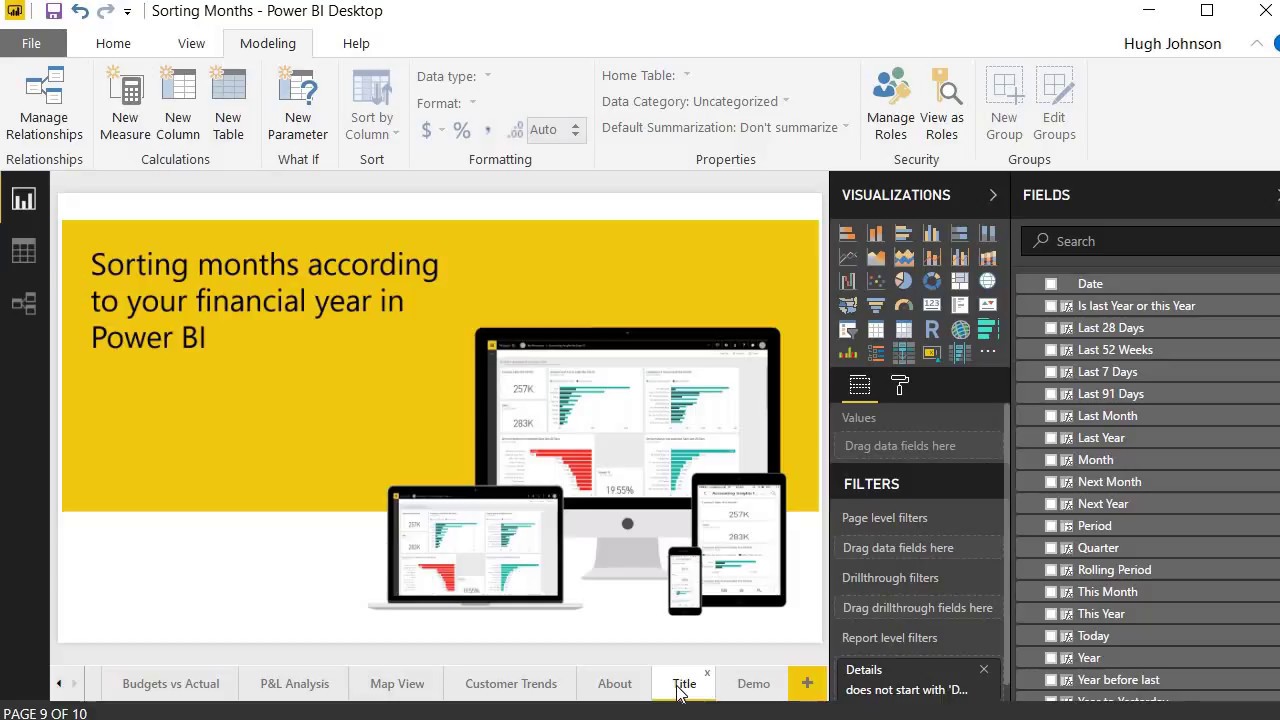Switch to the Home ribbon tab
1280x720 pixels.
[x=113, y=43]
